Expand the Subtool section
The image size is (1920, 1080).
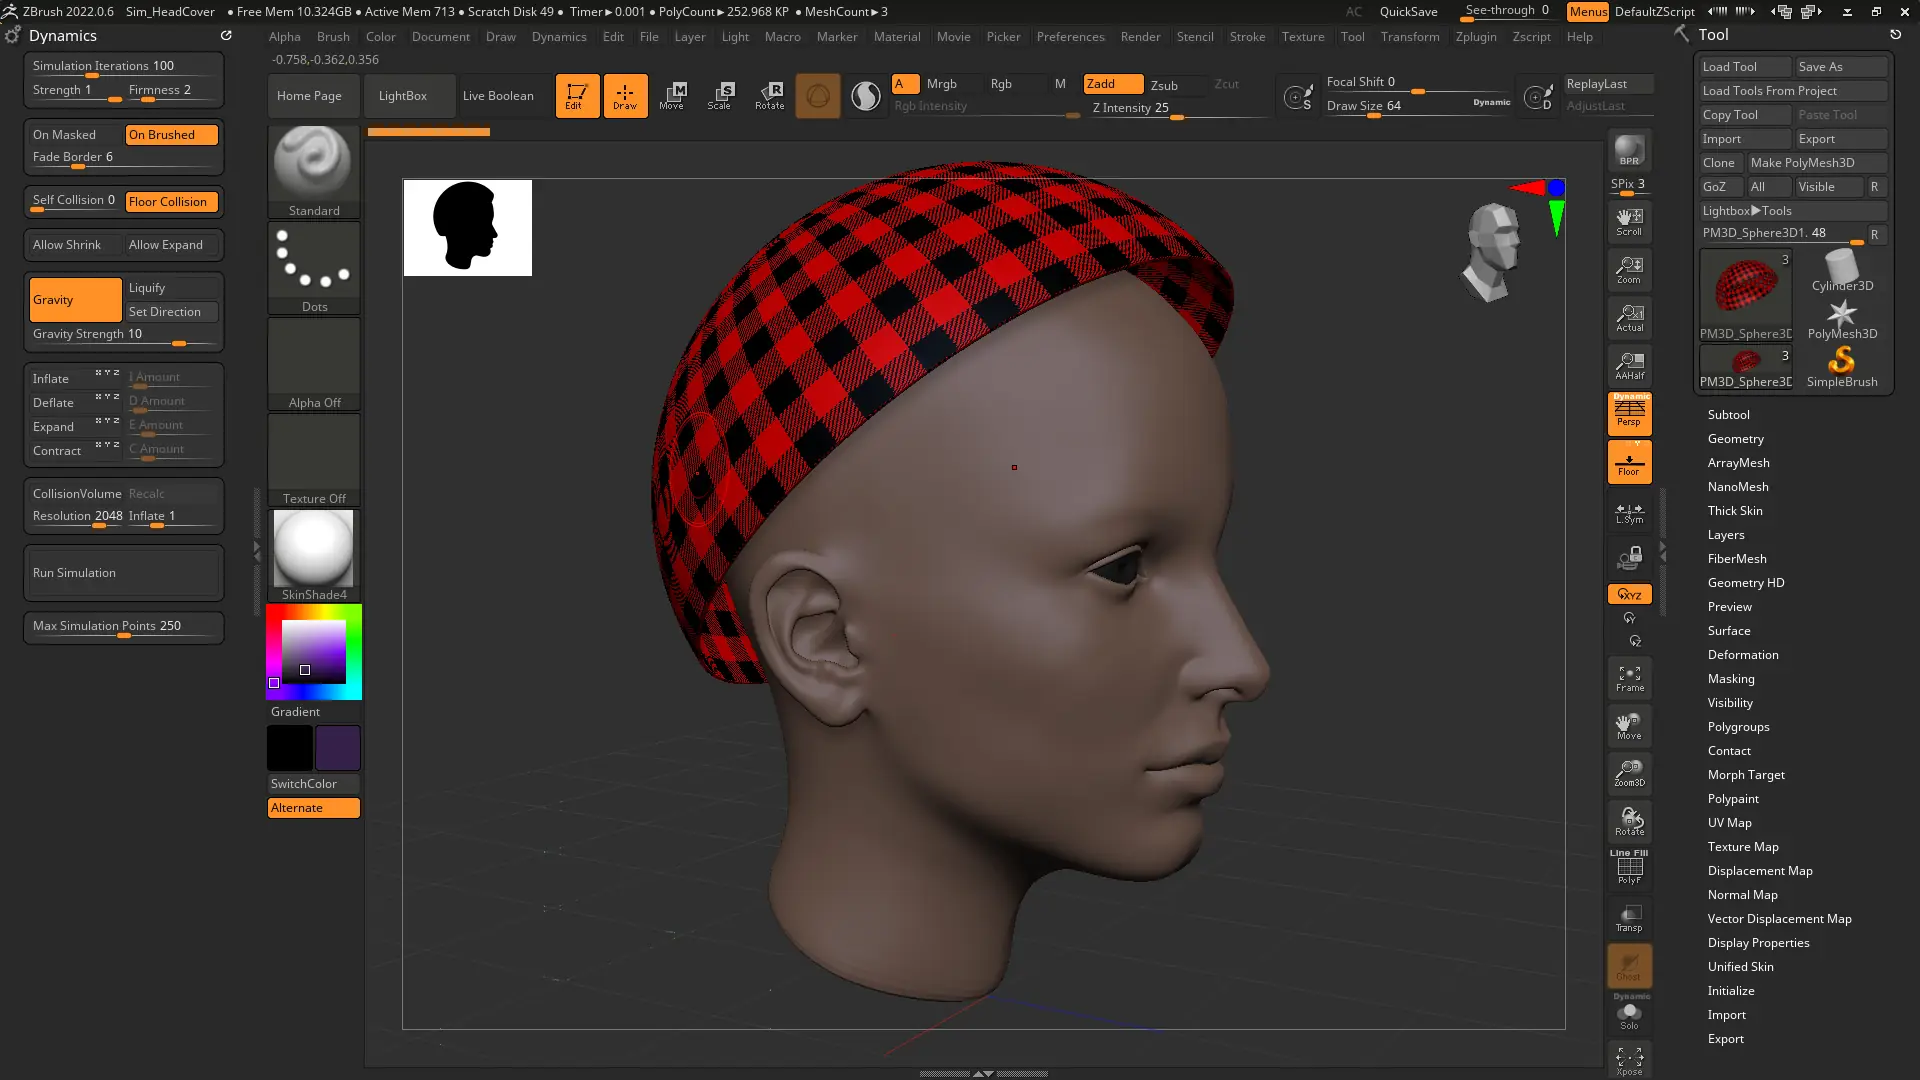[1728, 415]
